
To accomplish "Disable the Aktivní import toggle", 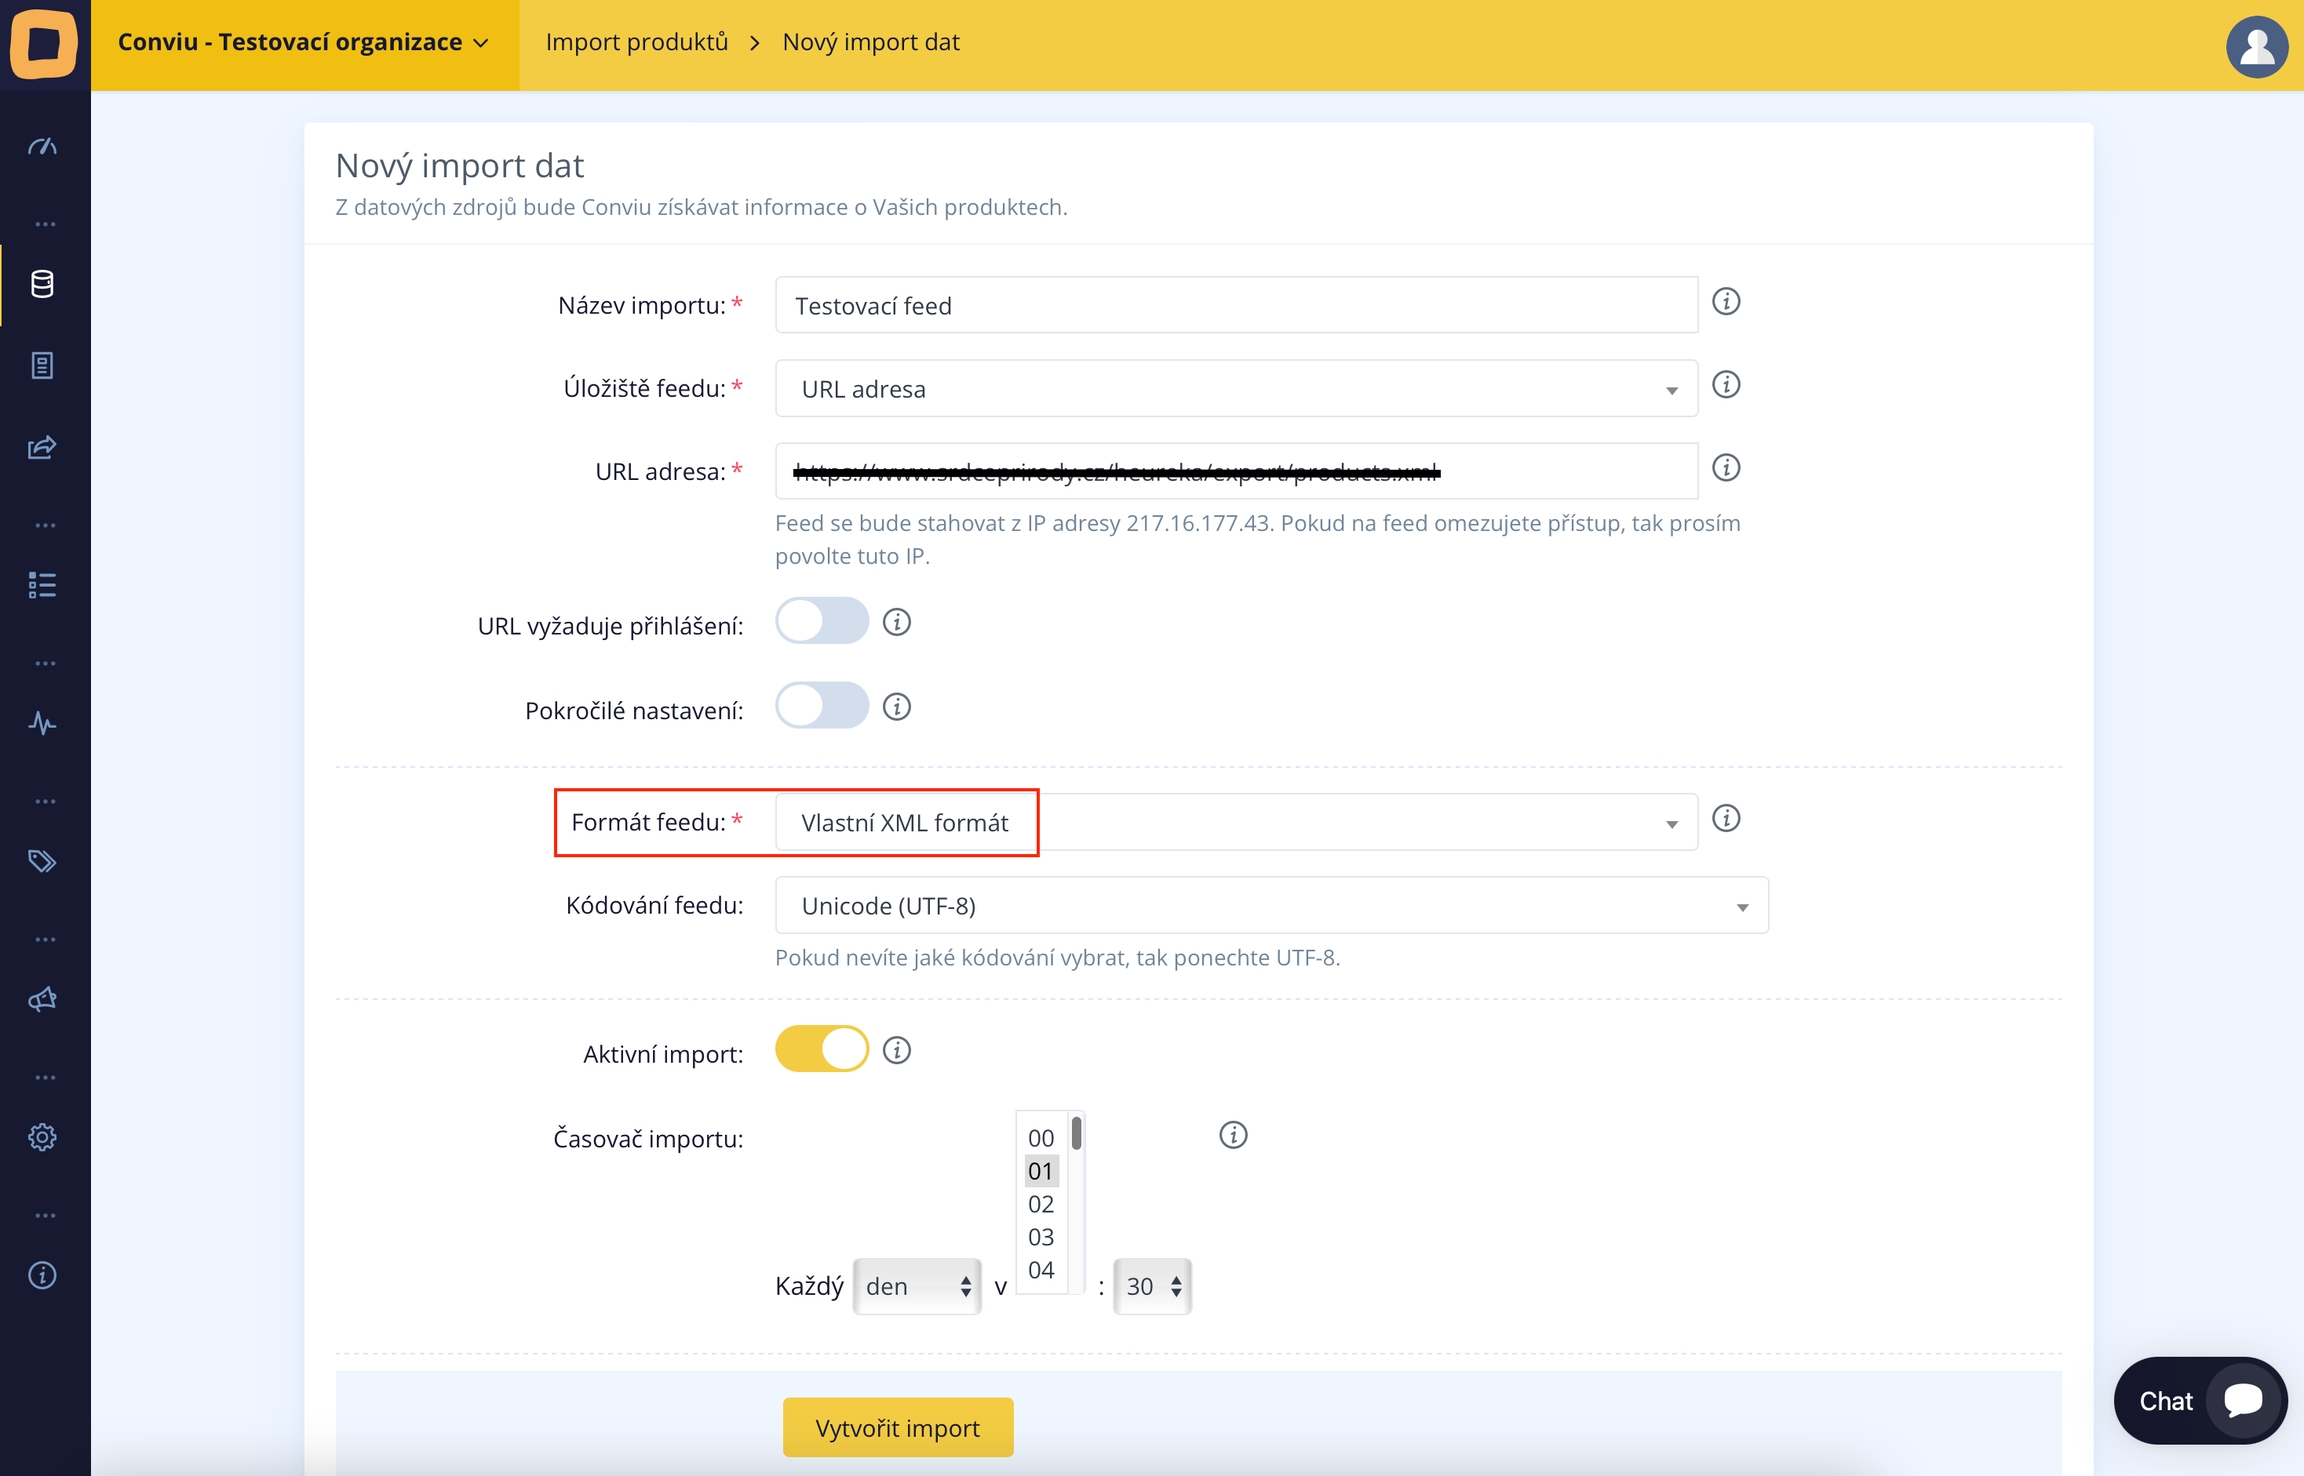I will (821, 1050).
